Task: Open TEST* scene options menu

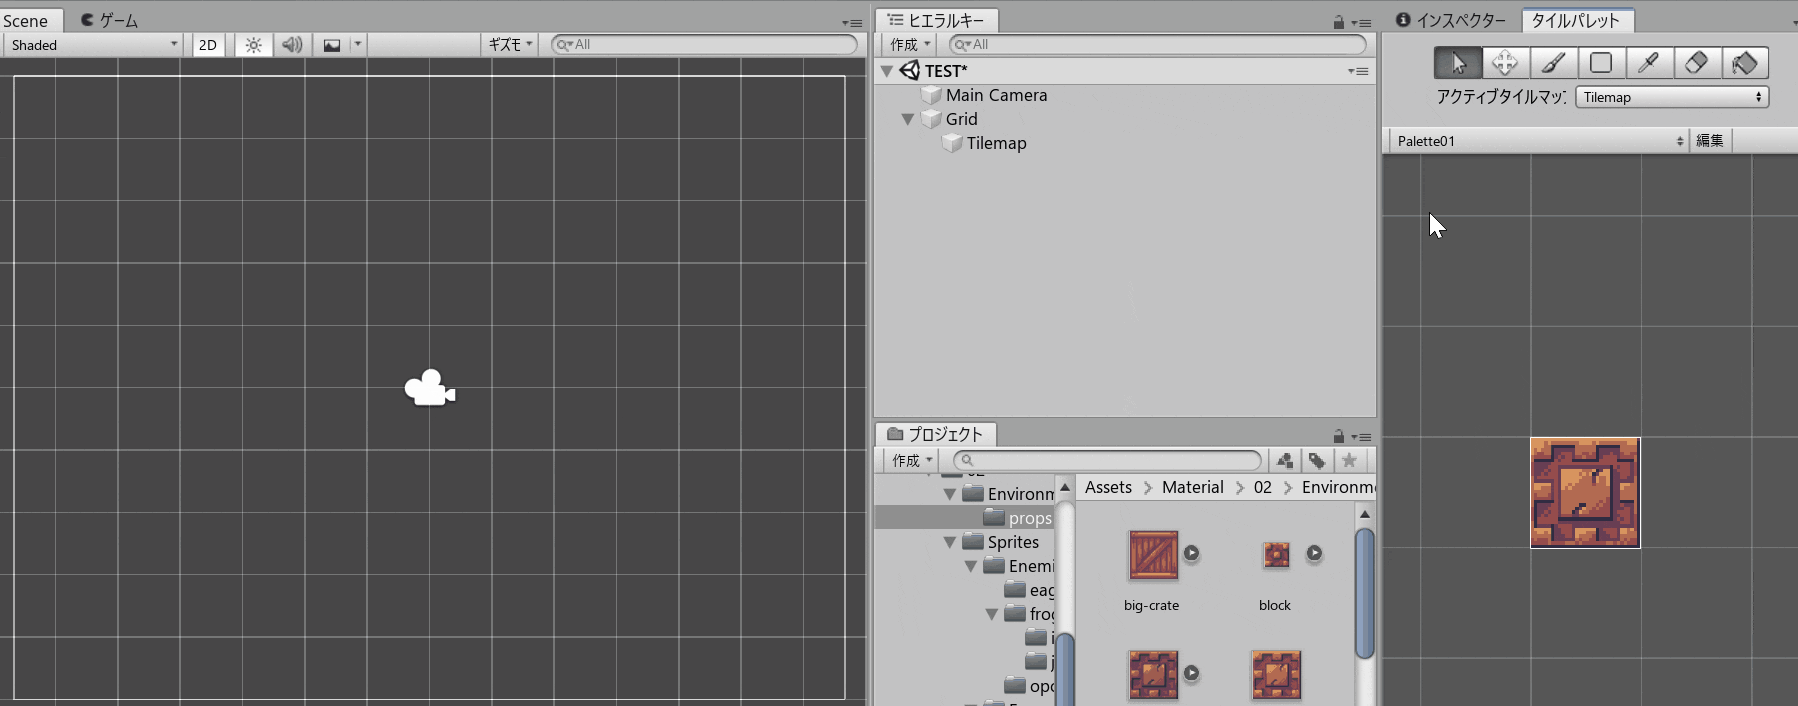Action: 1358,71
